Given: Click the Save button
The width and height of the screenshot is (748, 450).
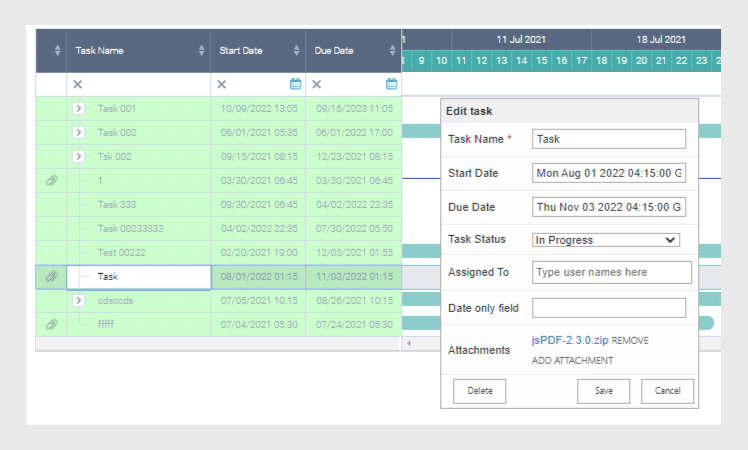Looking at the screenshot, I should tap(603, 391).
